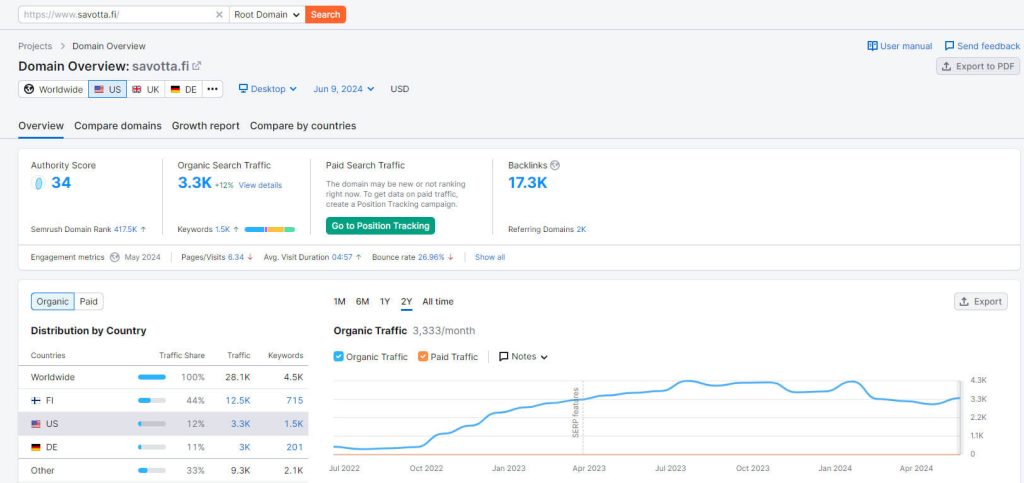1024x483 pixels.
Task: Toggle the Organic Traffic checkbox
Action: coord(338,356)
